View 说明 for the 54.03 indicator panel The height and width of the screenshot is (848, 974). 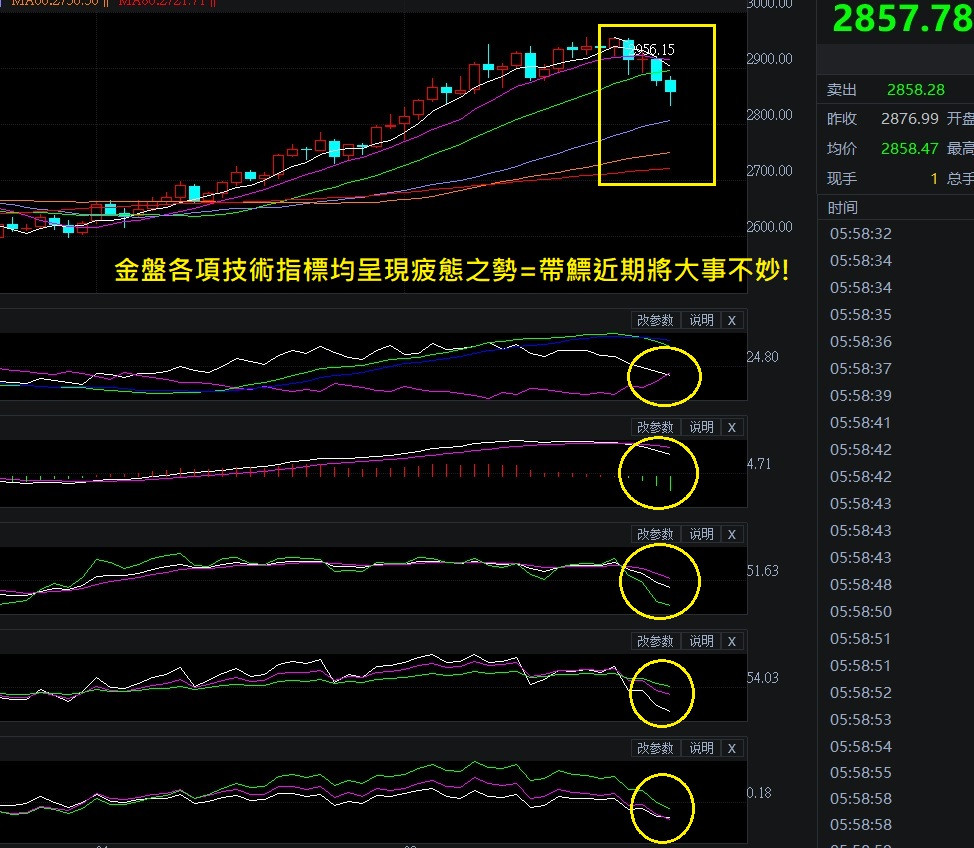701,641
